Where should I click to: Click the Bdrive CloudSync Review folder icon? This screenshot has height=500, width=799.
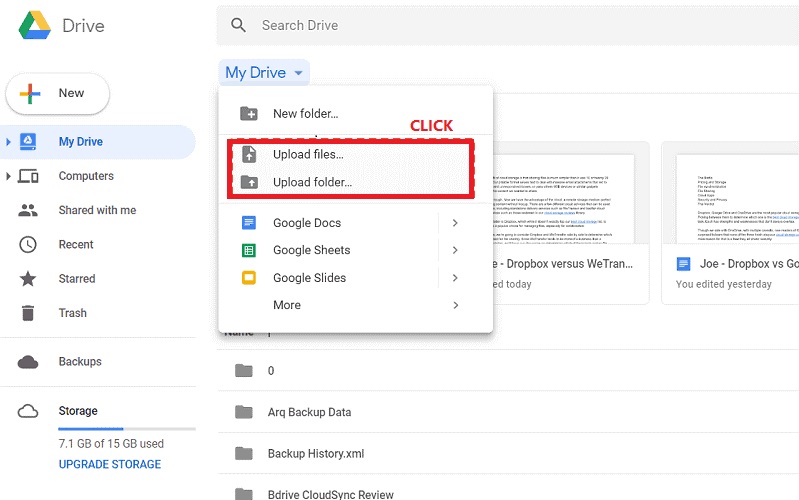244,494
